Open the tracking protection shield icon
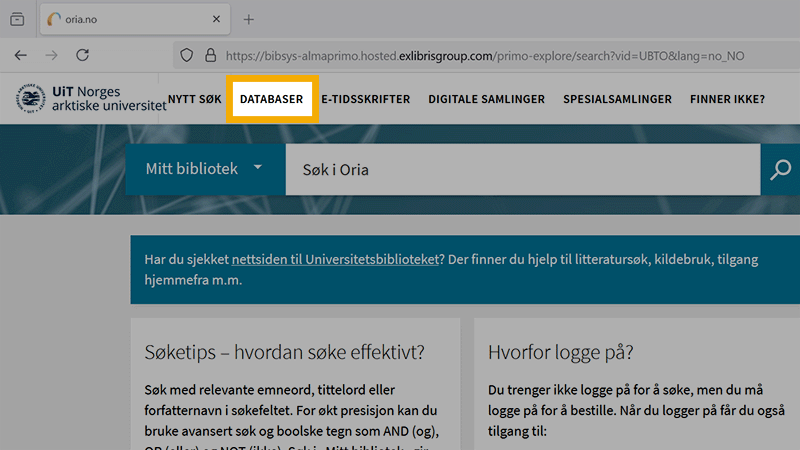 (x=186, y=56)
